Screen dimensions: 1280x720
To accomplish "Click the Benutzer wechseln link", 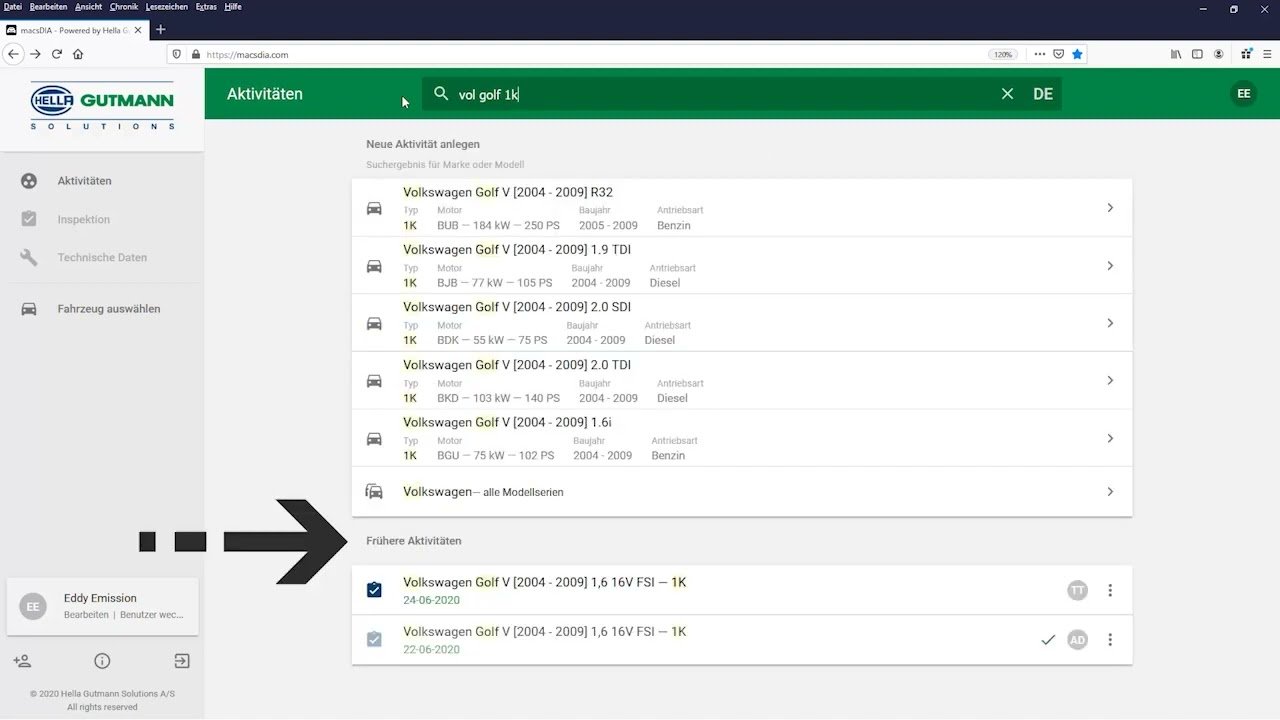I will pos(152,615).
